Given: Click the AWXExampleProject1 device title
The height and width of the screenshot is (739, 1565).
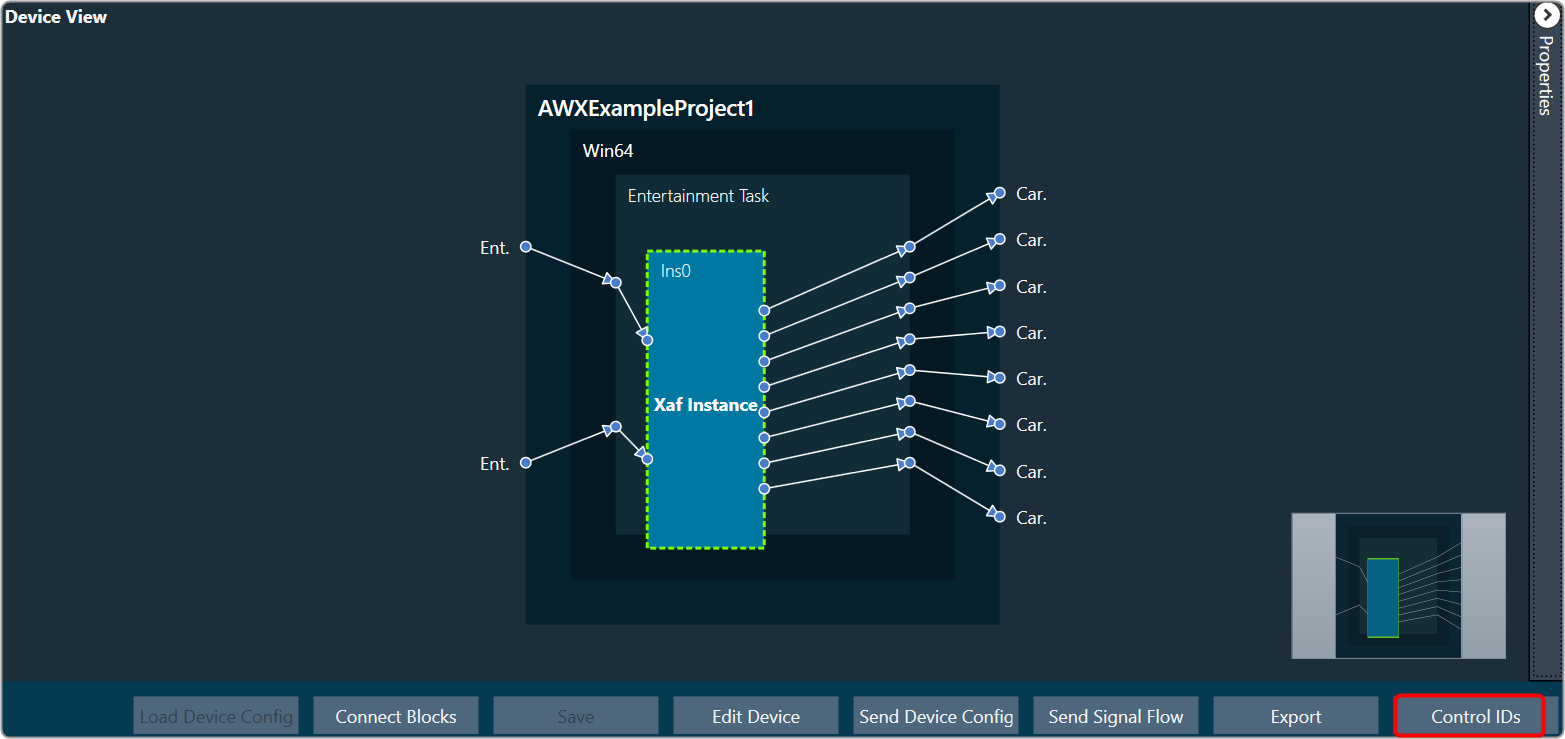Looking at the screenshot, I should point(646,109).
